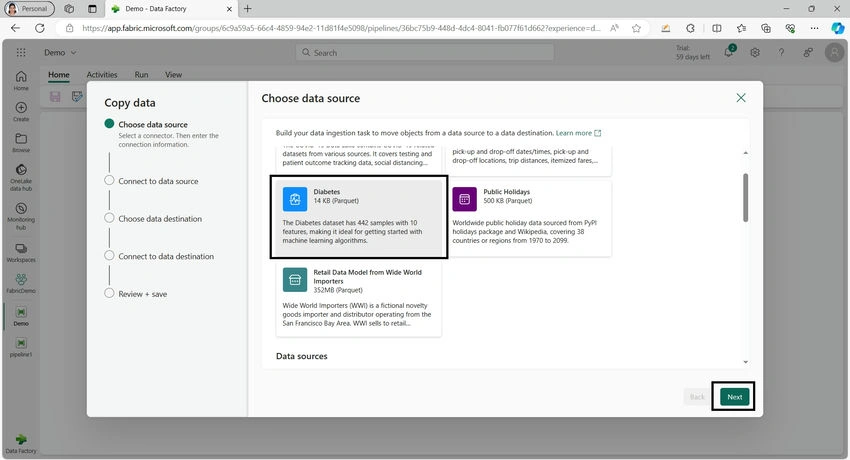Screen dimensions: 850x460
Task: Select the Choose data source step
Action: (x=153, y=124)
